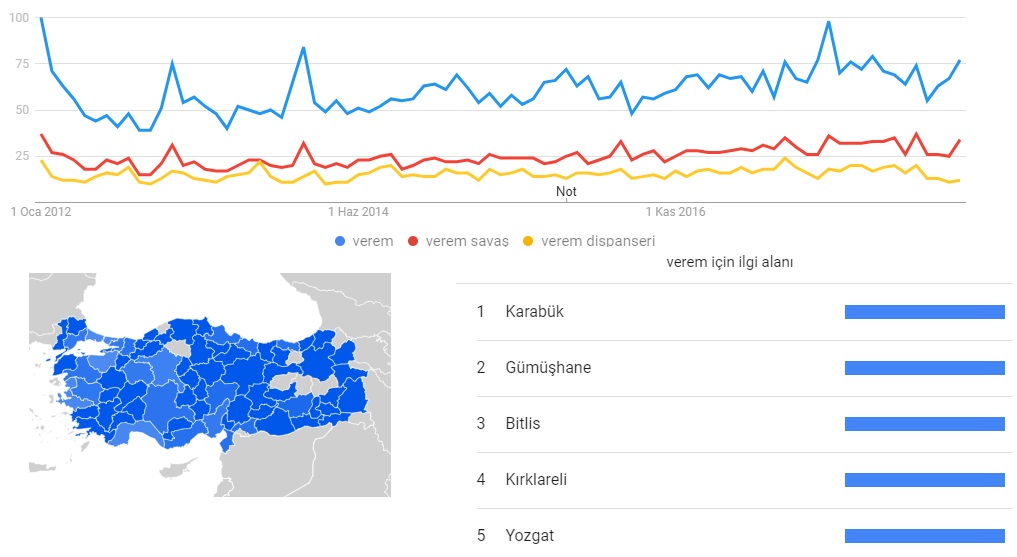
Task: Click the blue interest bar for Kırklareli
Action: click(925, 480)
